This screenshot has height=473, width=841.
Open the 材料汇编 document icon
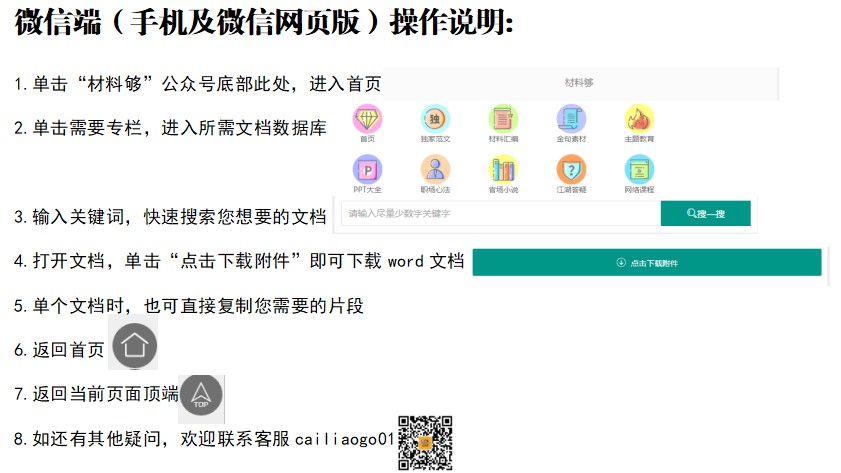click(503, 119)
